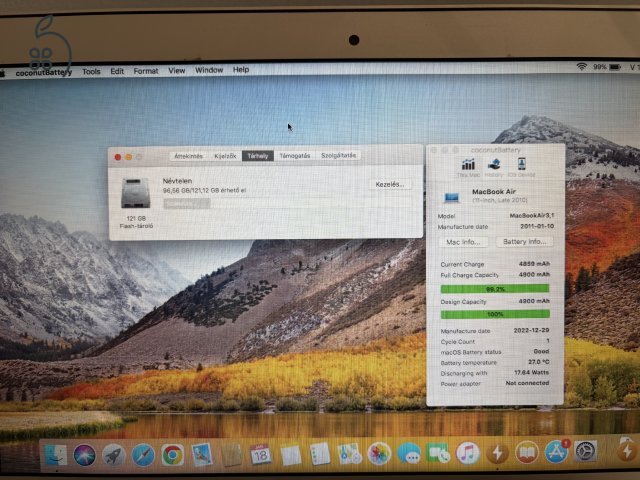Viewport: 640px width, 480px height.
Task: Click the Battery Info... button
Action: [525, 242]
